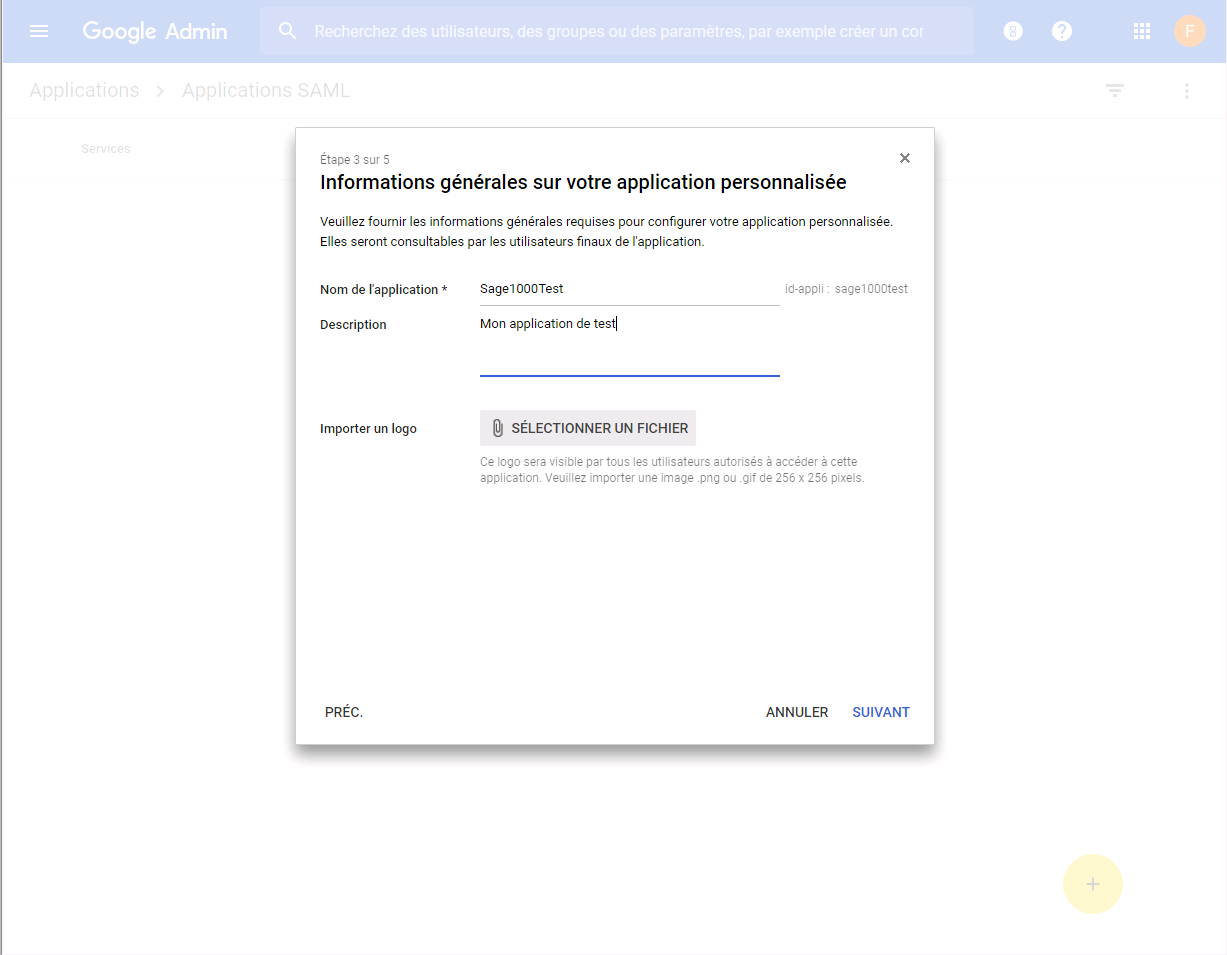Focus the admin search field
This screenshot has width=1227, height=955.
click(x=618, y=31)
